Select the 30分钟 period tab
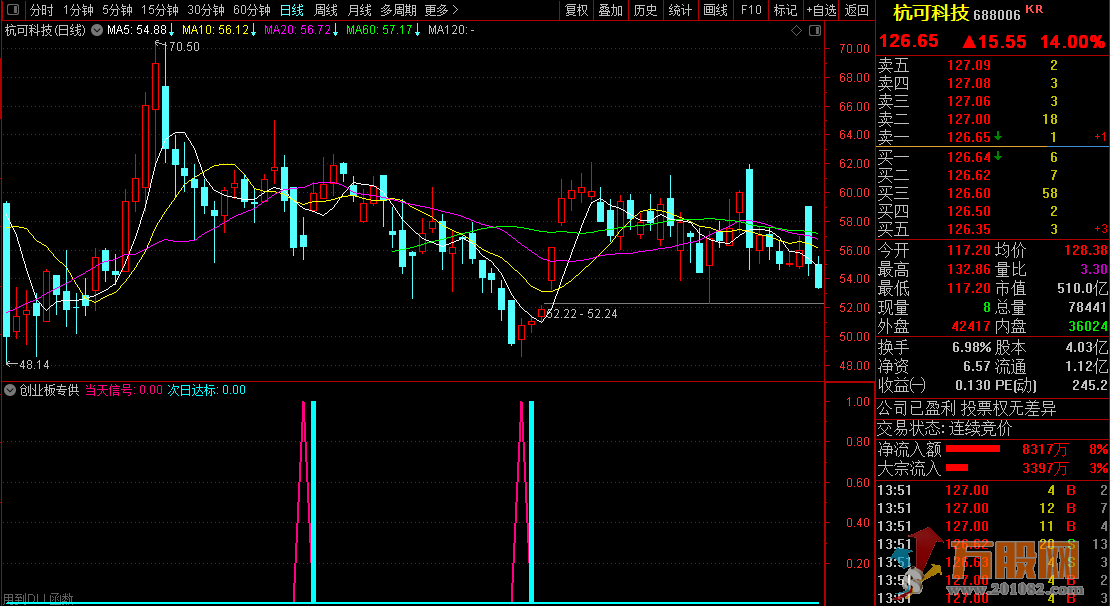1110x606 pixels. (x=205, y=10)
